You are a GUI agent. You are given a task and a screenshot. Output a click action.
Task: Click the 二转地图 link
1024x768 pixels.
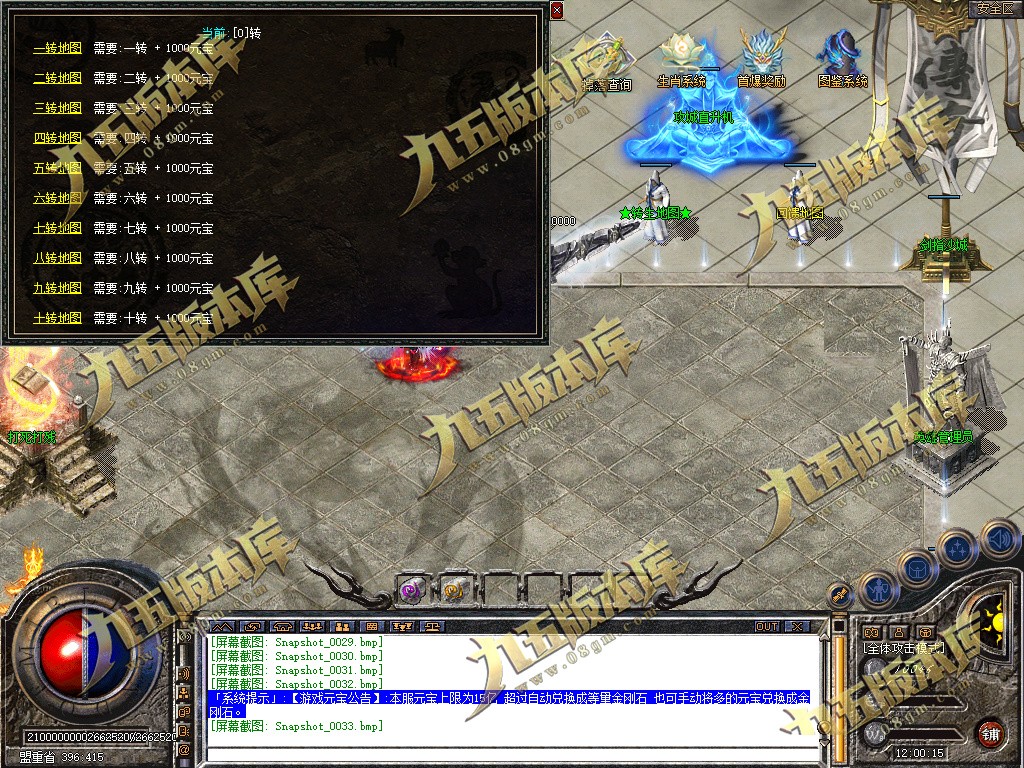57,78
